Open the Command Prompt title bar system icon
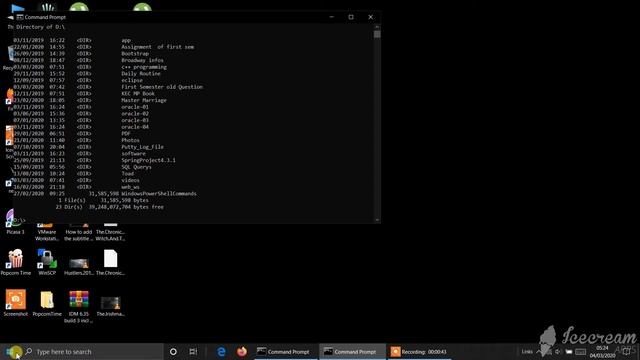640x360 pixels. [x=20, y=17]
